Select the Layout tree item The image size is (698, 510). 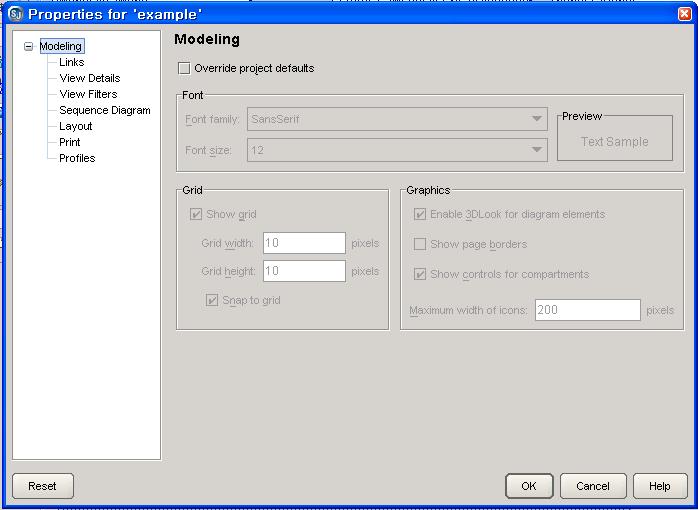[75, 126]
